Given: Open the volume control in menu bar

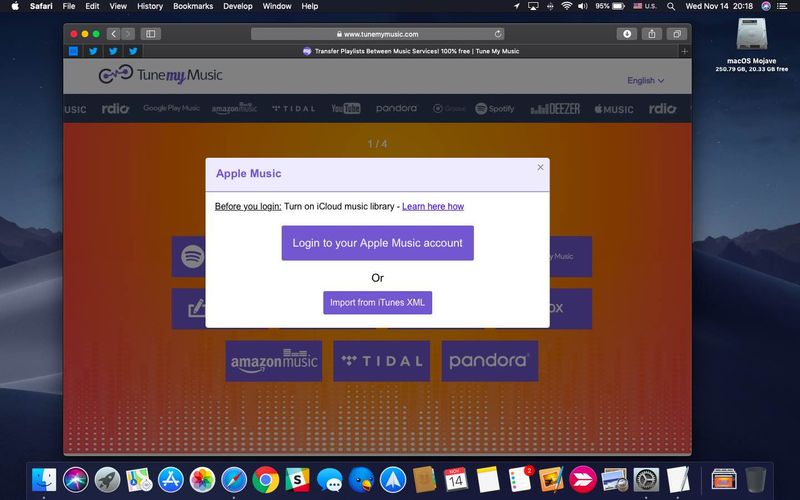Looking at the screenshot, I should point(583,6).
